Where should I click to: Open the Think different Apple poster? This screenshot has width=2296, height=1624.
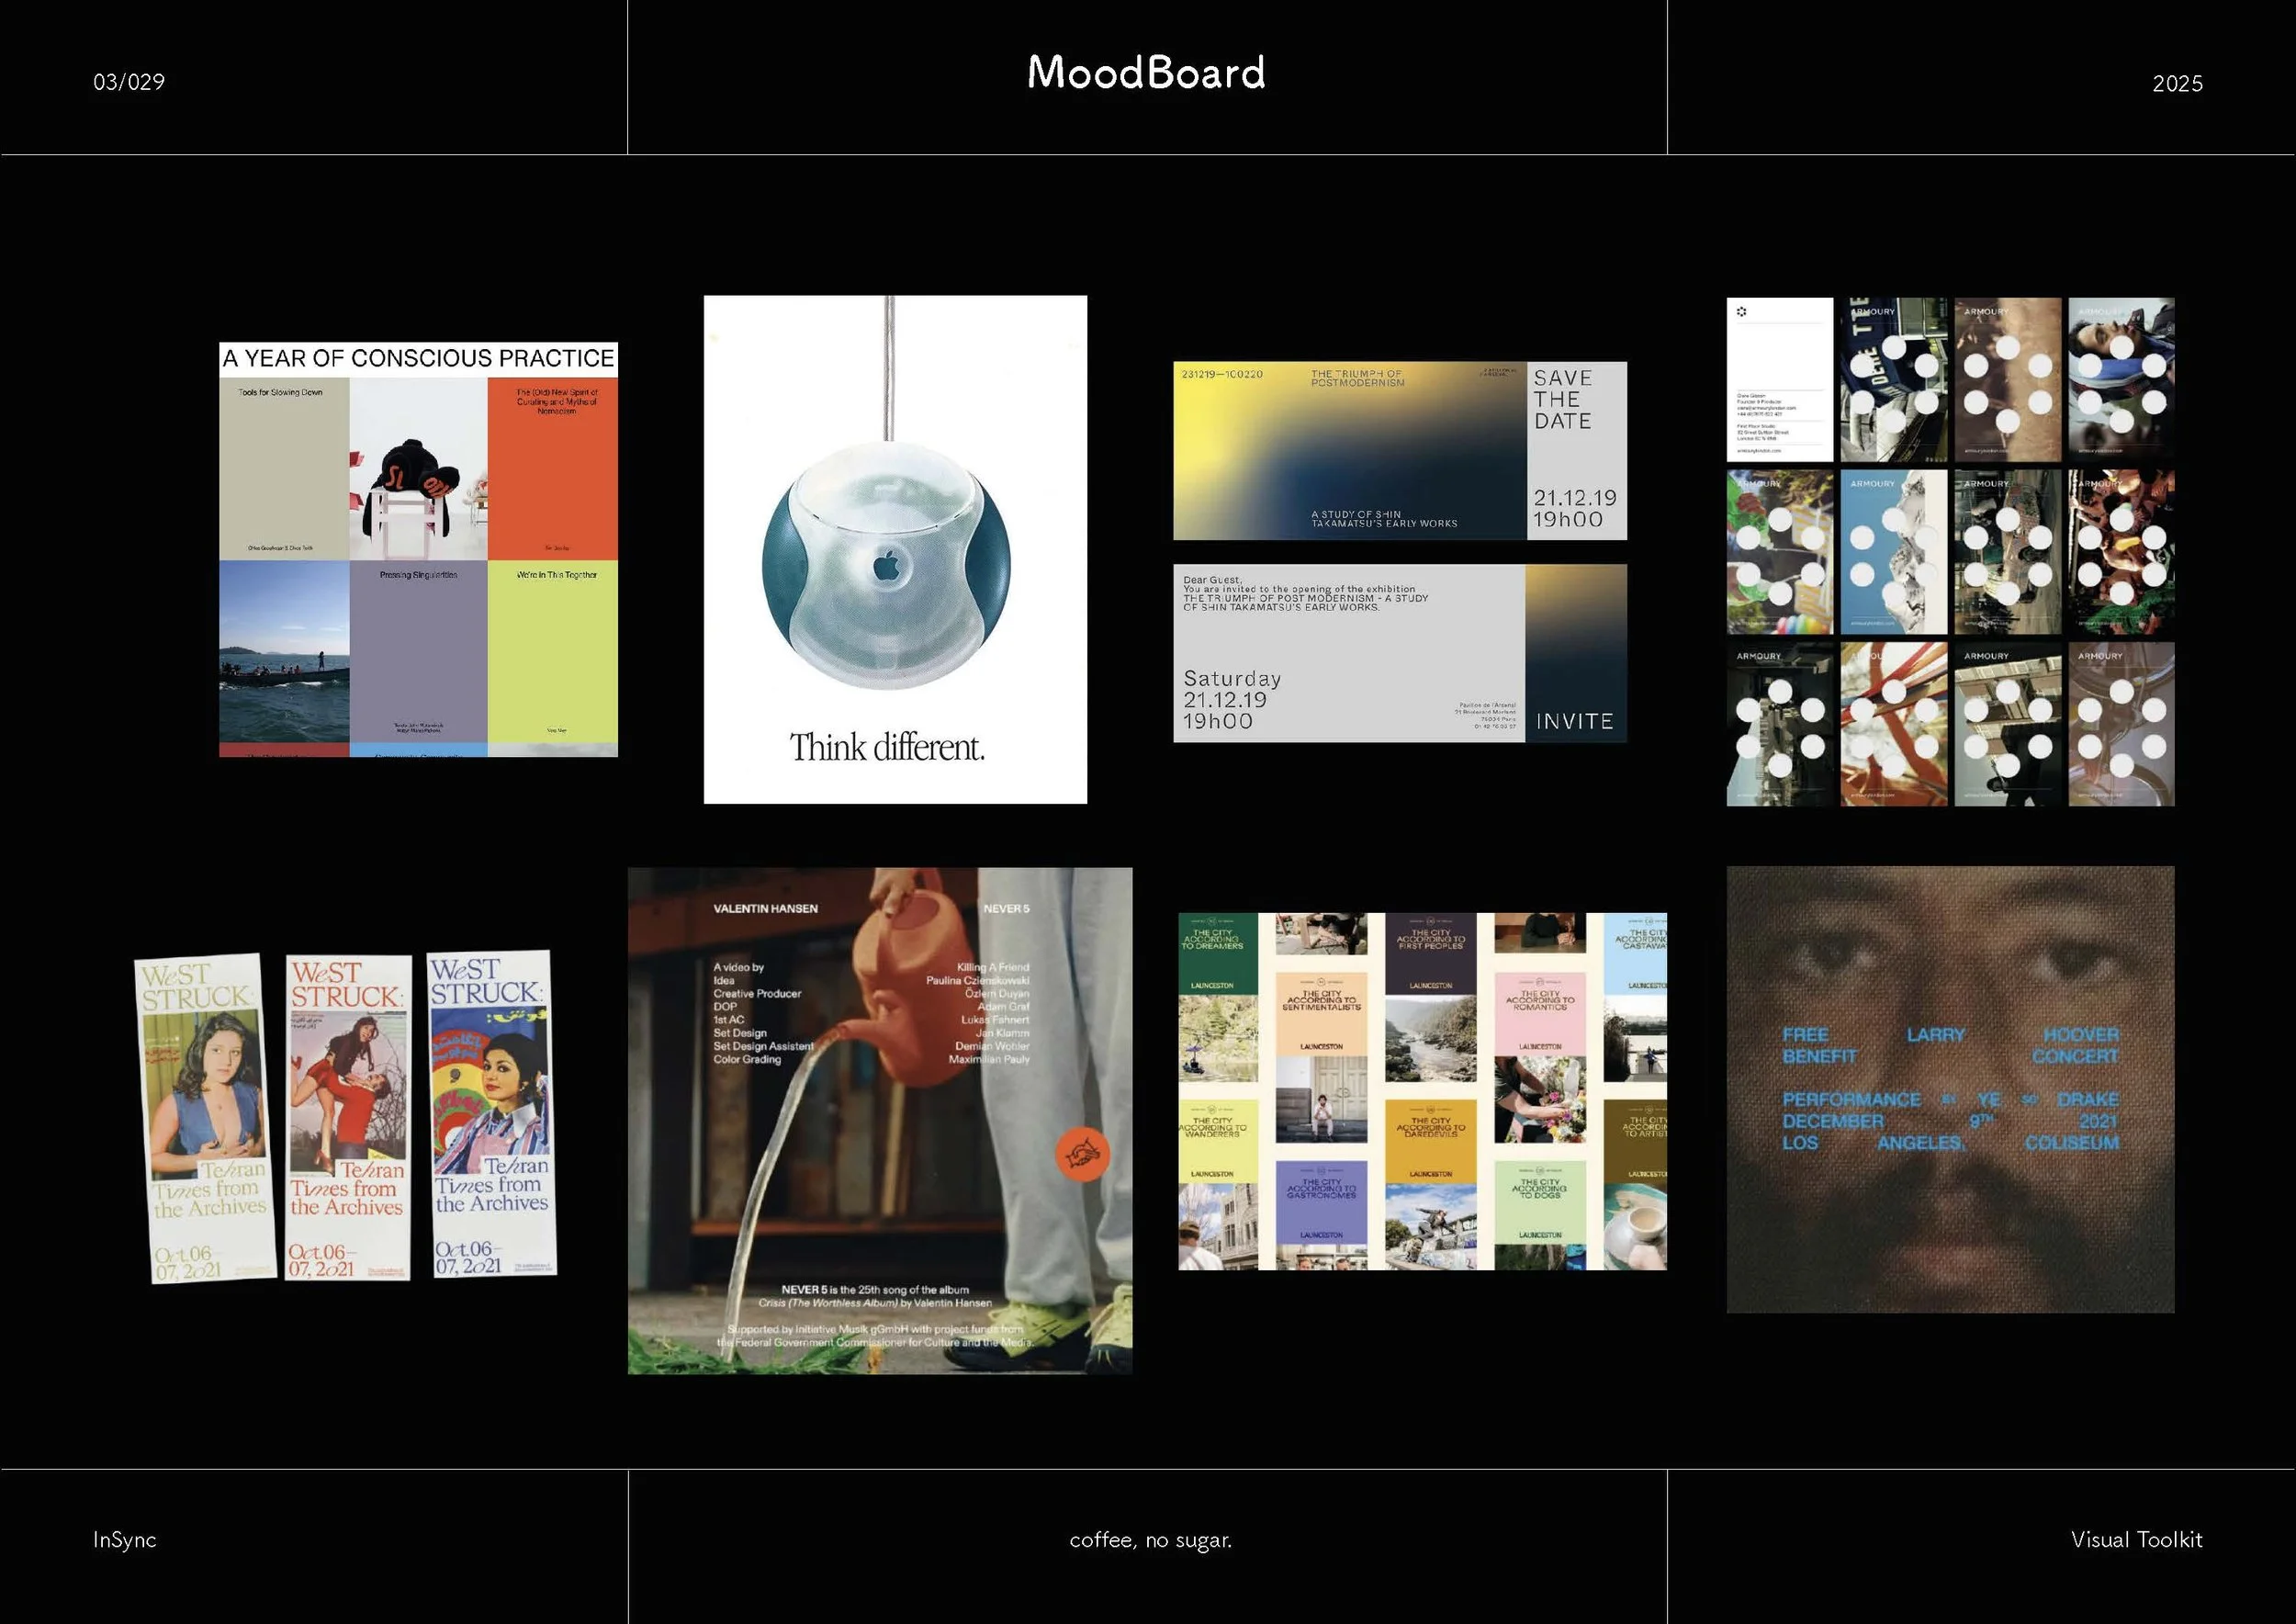click(x=895, y=549)
